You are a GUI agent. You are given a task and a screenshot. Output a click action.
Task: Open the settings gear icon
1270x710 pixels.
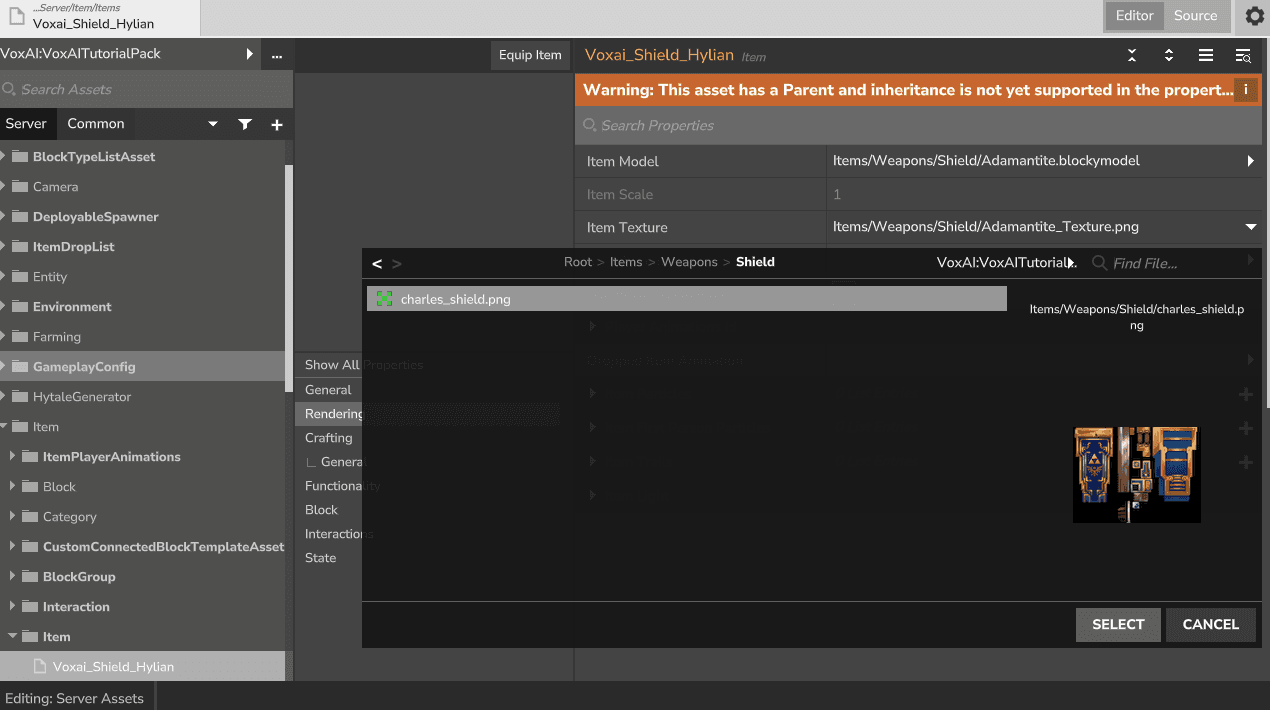(x=1254, y=16)
